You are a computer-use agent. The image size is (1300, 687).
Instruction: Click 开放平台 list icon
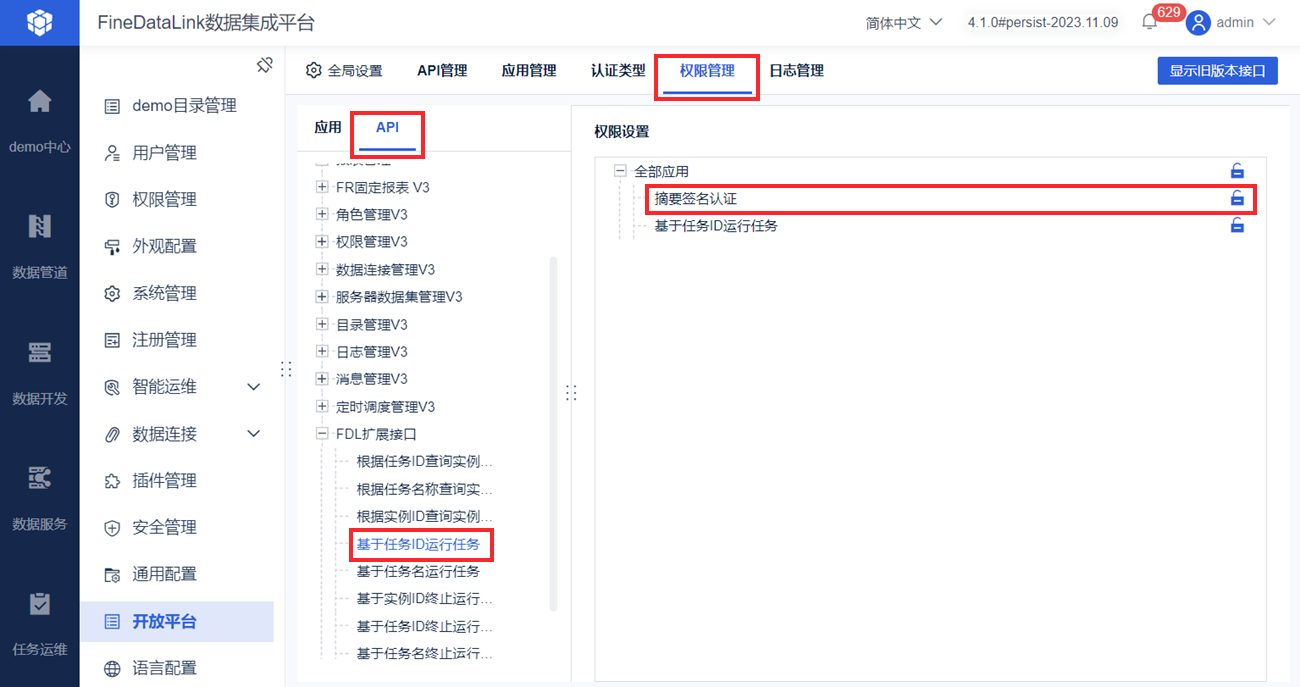[112, 621]
